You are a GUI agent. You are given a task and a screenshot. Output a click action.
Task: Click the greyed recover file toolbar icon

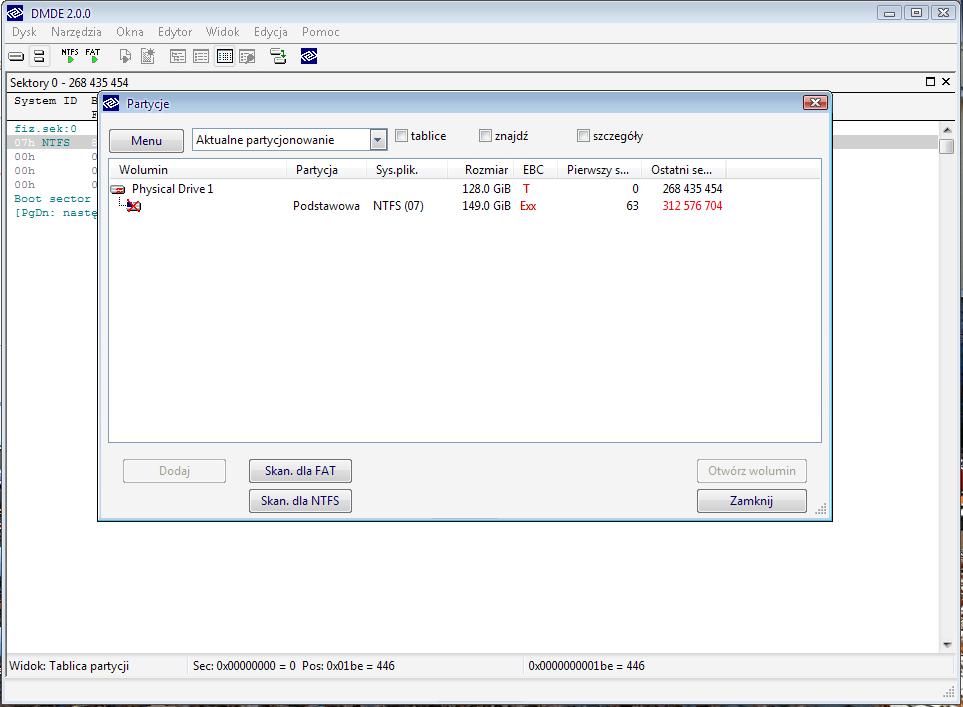[125, 57]
